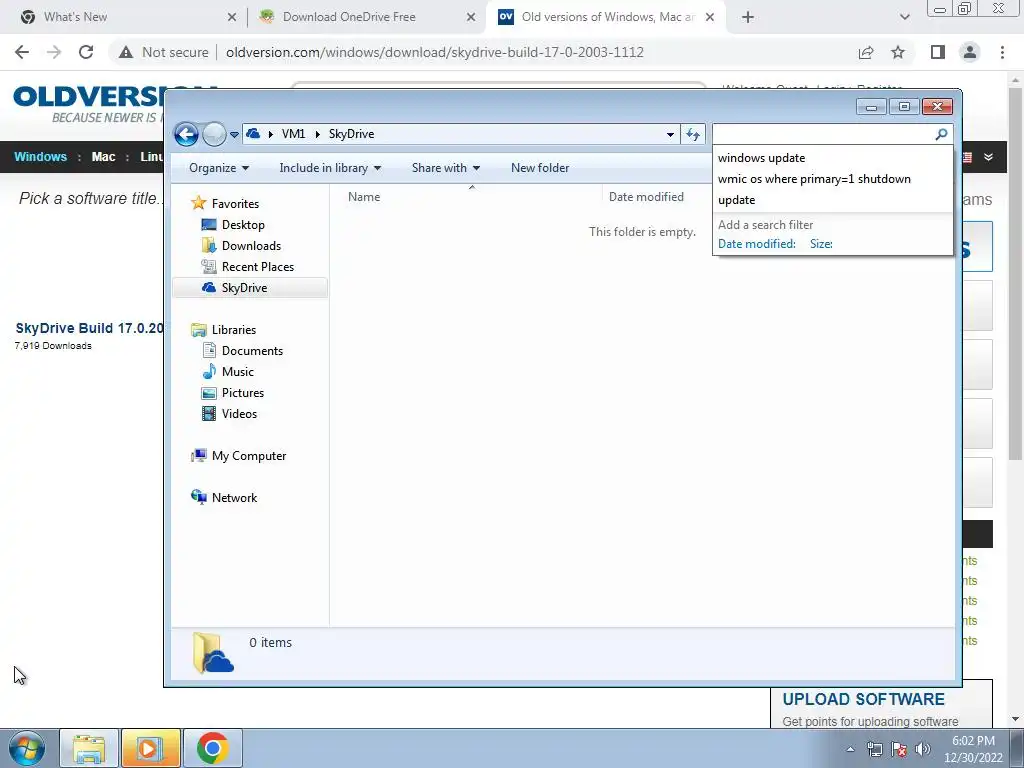1024x768 pixels.
Task: Choose 'wmic os where primary=1 shutdown' suggestion
Action: click(814, 179)
